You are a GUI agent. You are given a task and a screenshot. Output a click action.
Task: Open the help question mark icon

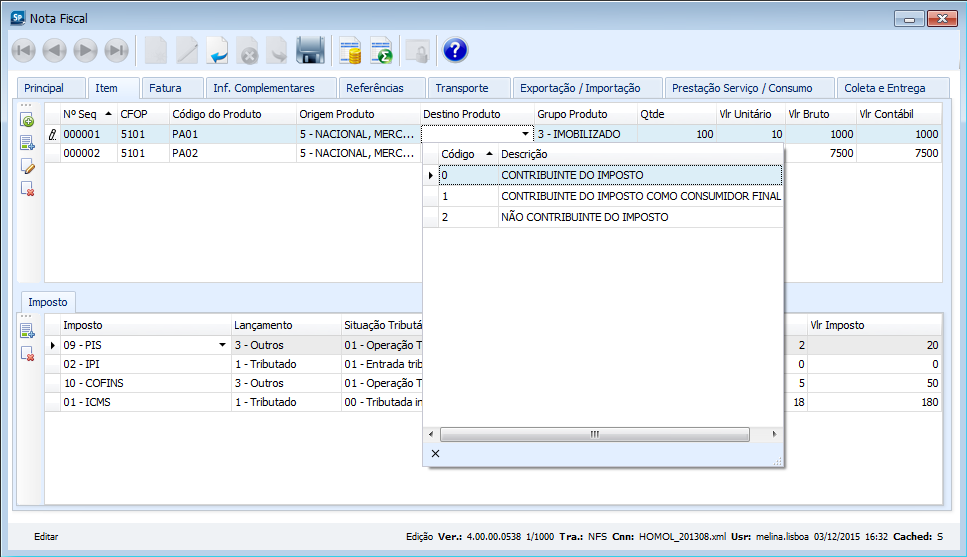[x=455, y=50]
